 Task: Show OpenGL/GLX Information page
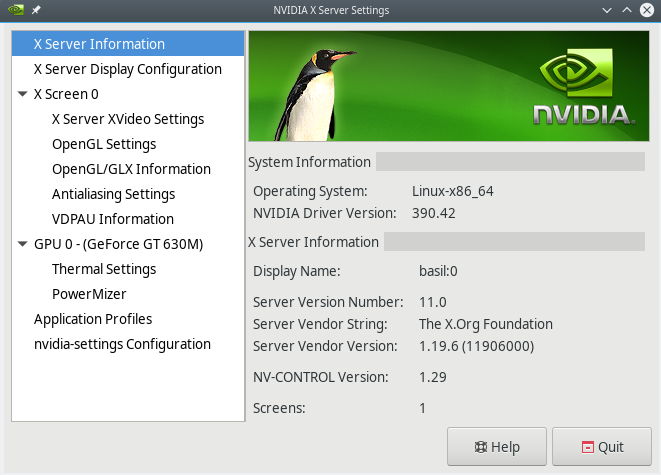pyautogui.click(x=131, y=169)
